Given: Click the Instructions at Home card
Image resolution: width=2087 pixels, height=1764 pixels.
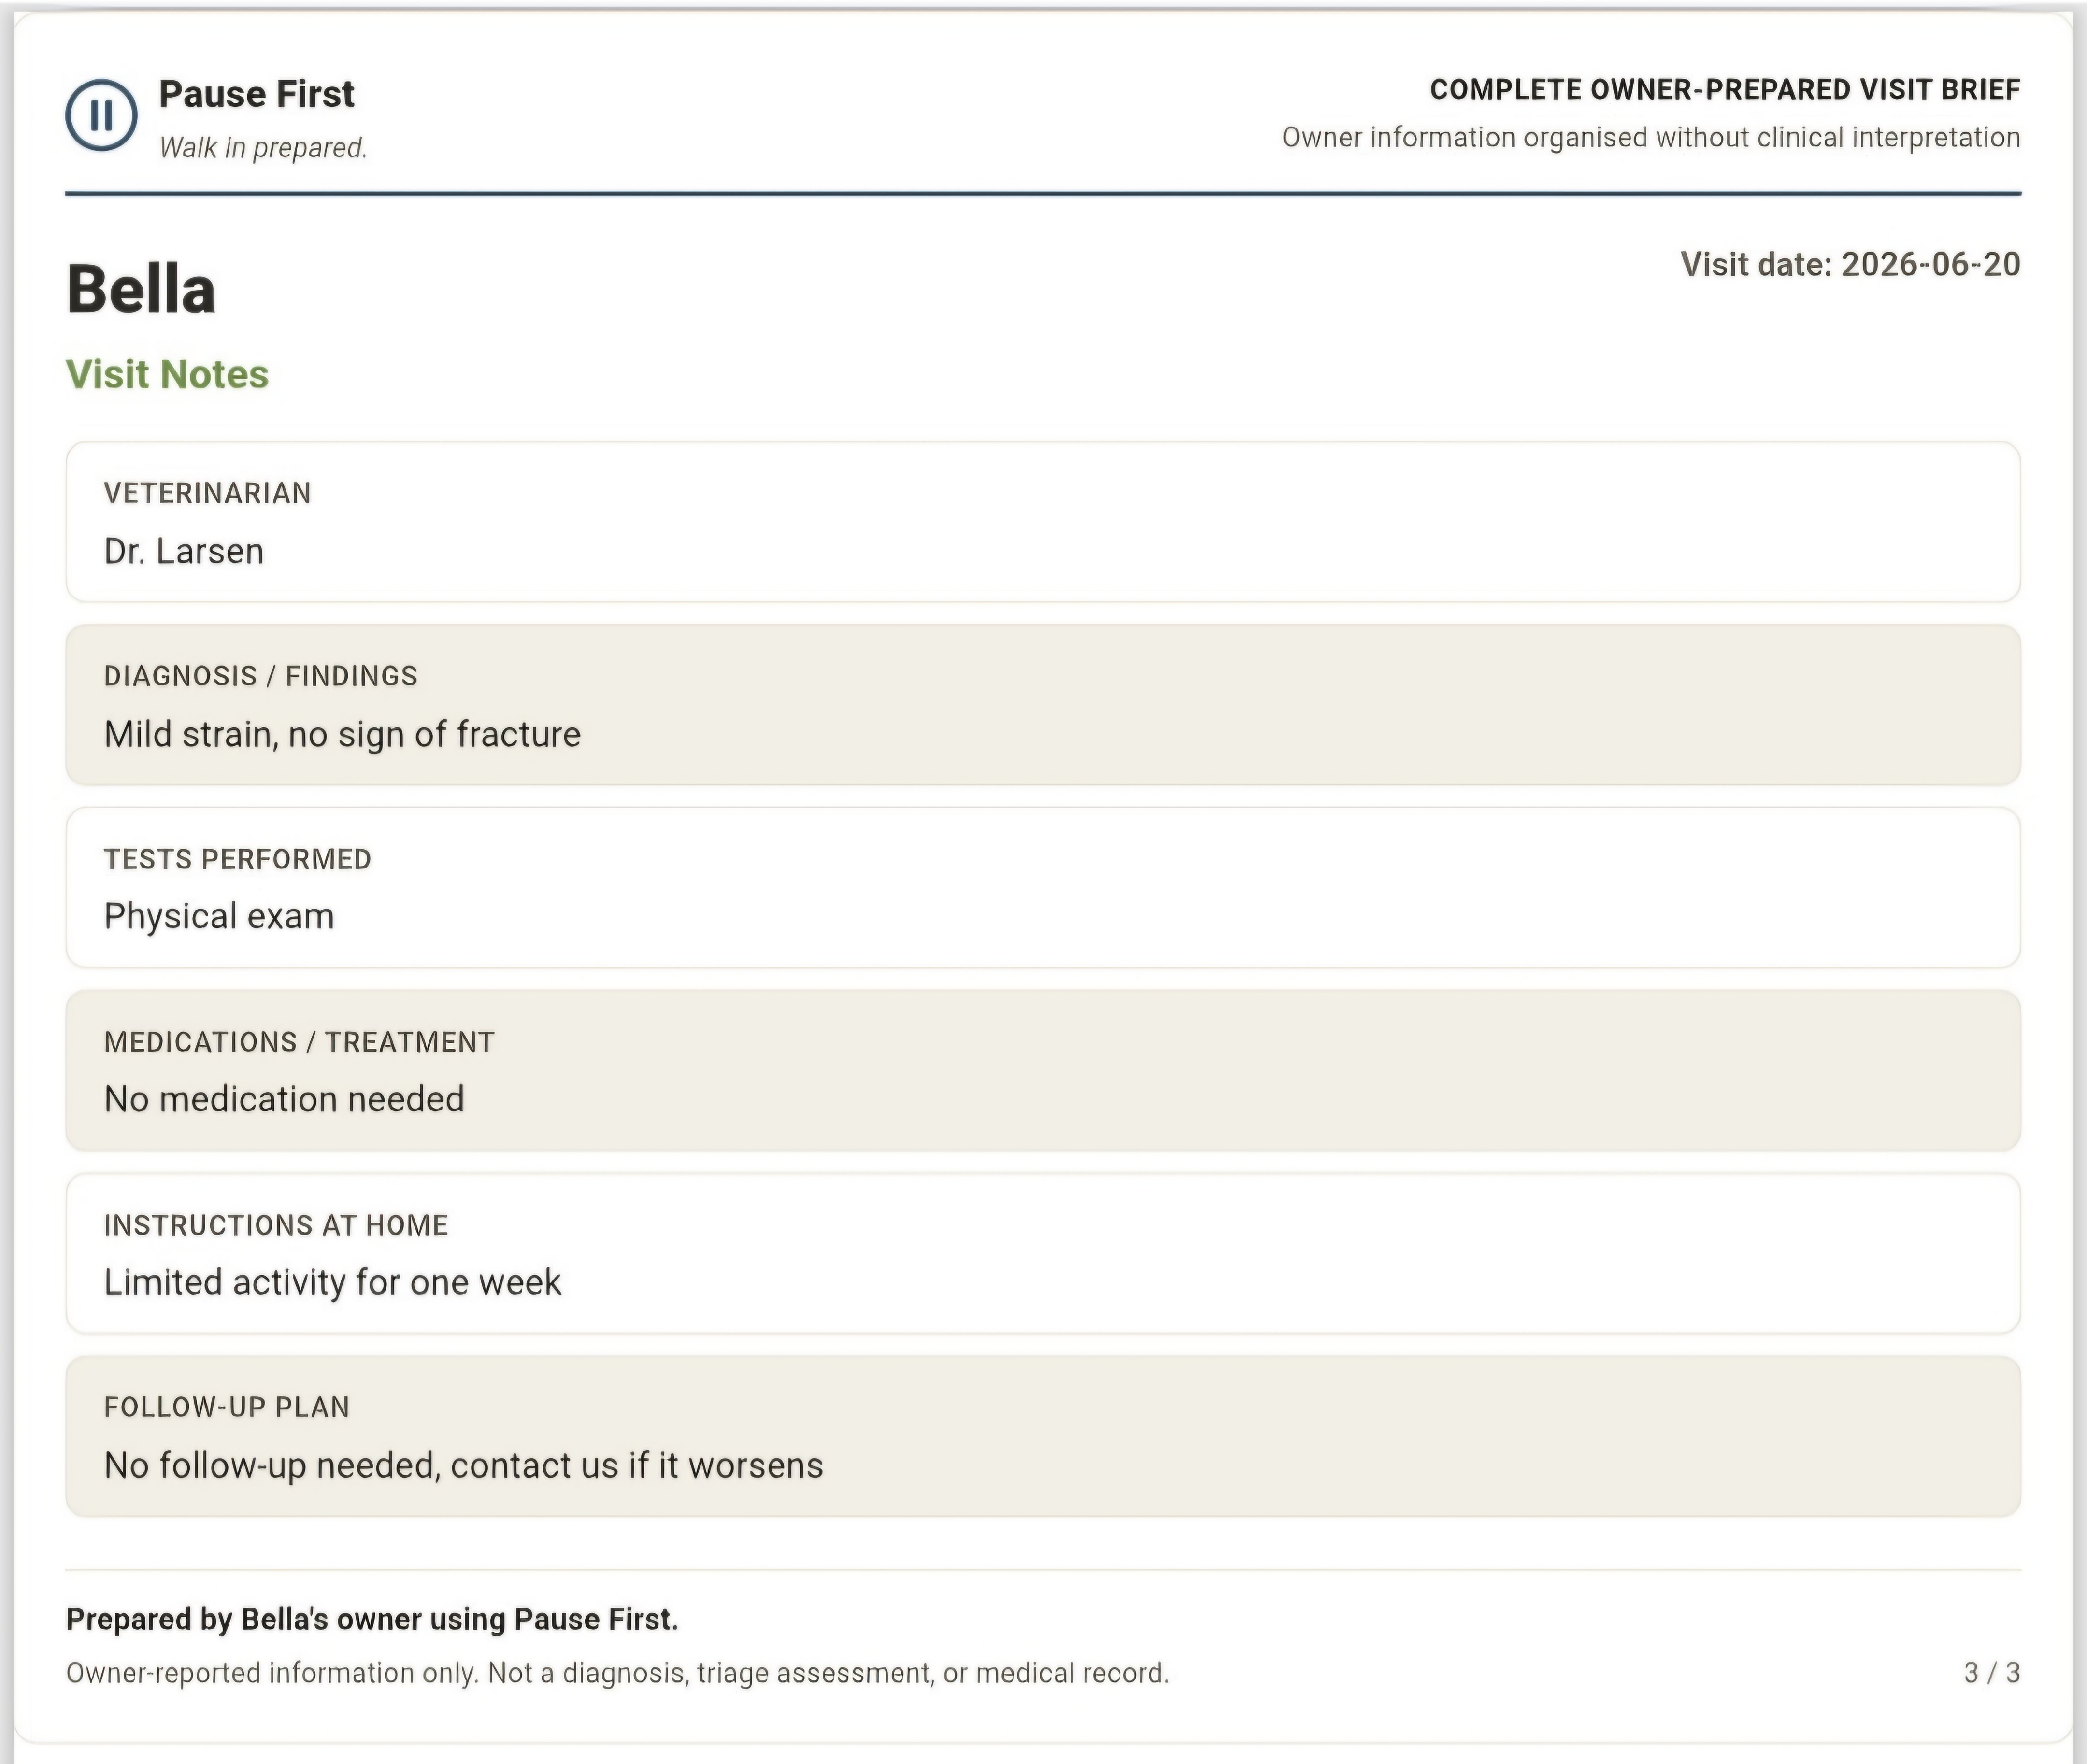Looking at the screenshot, I should pyautogui.click(x=1043, y=1254).
